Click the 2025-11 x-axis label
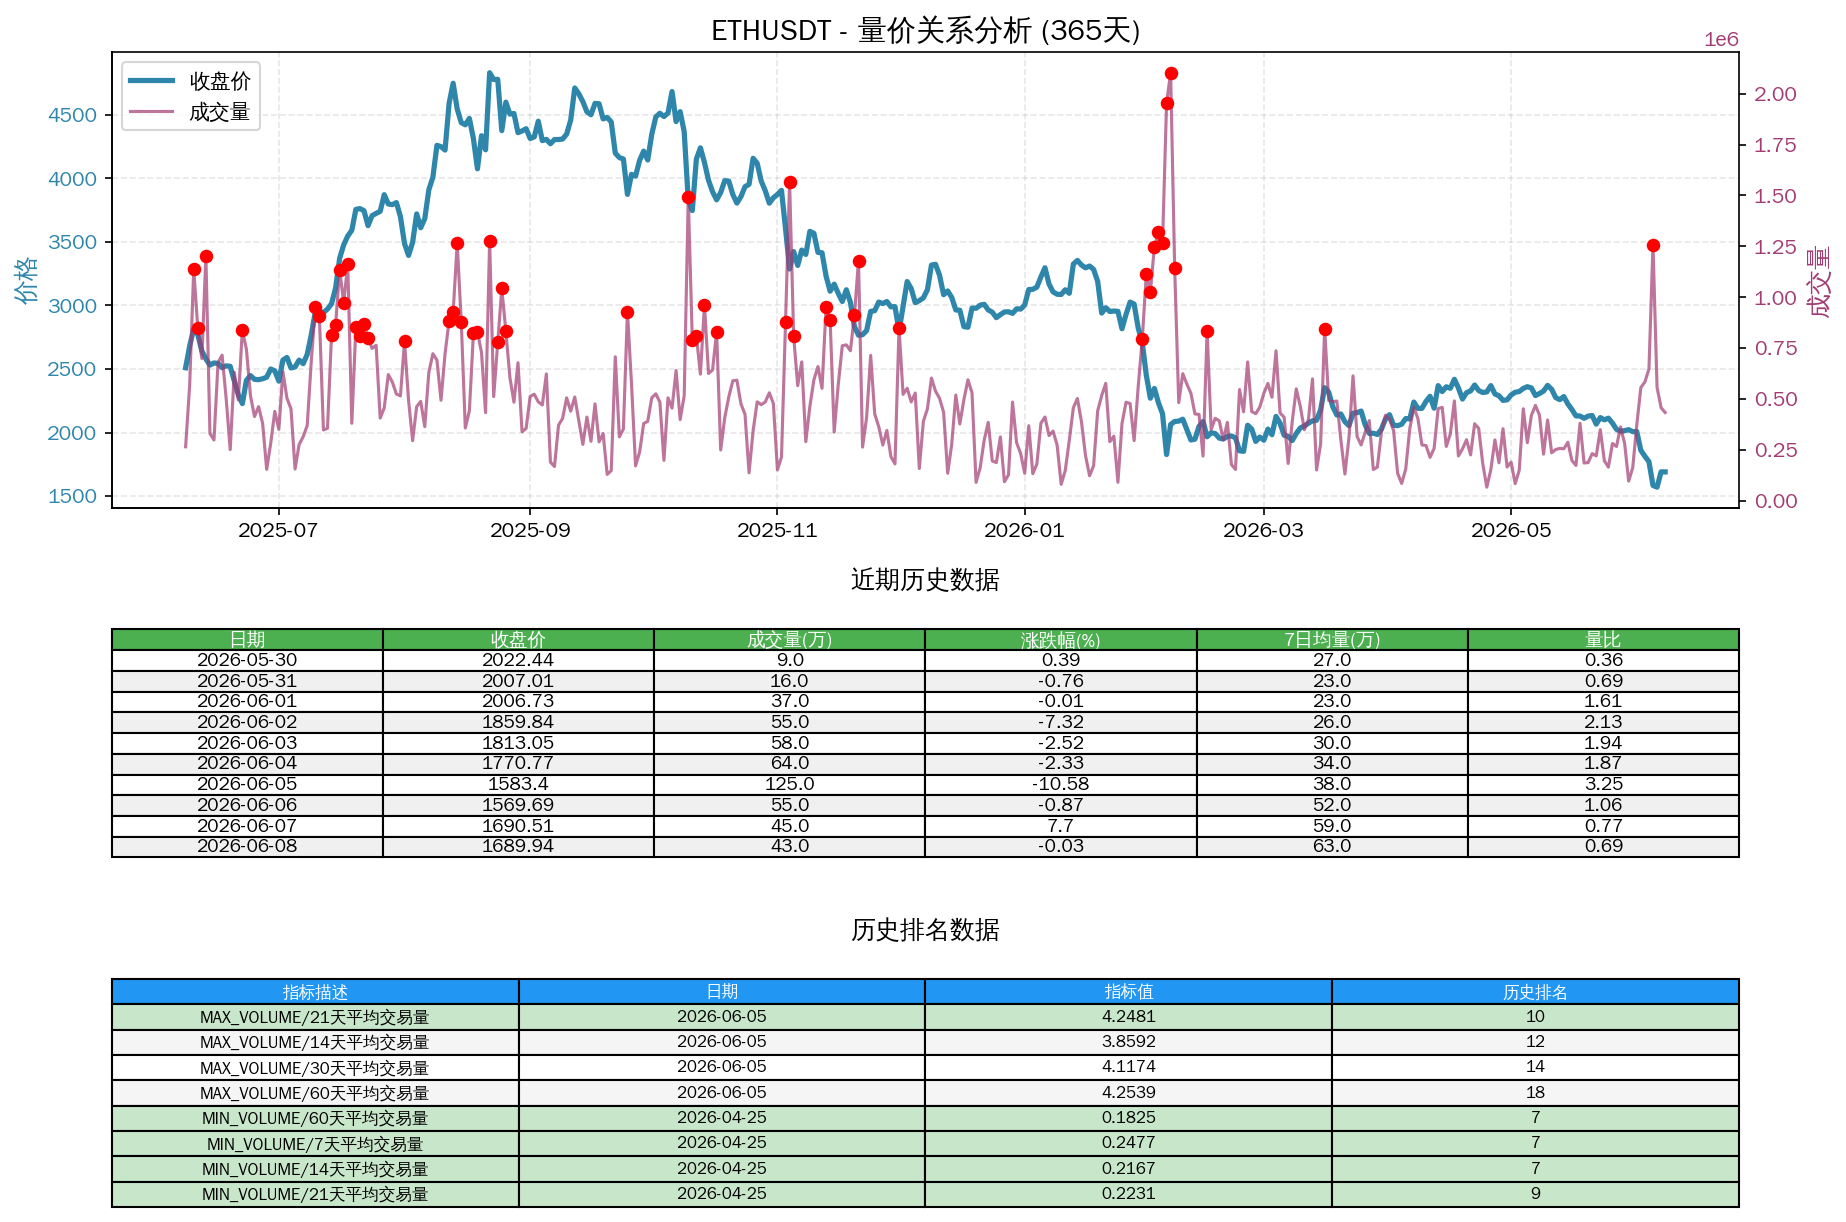 [777, 530]
